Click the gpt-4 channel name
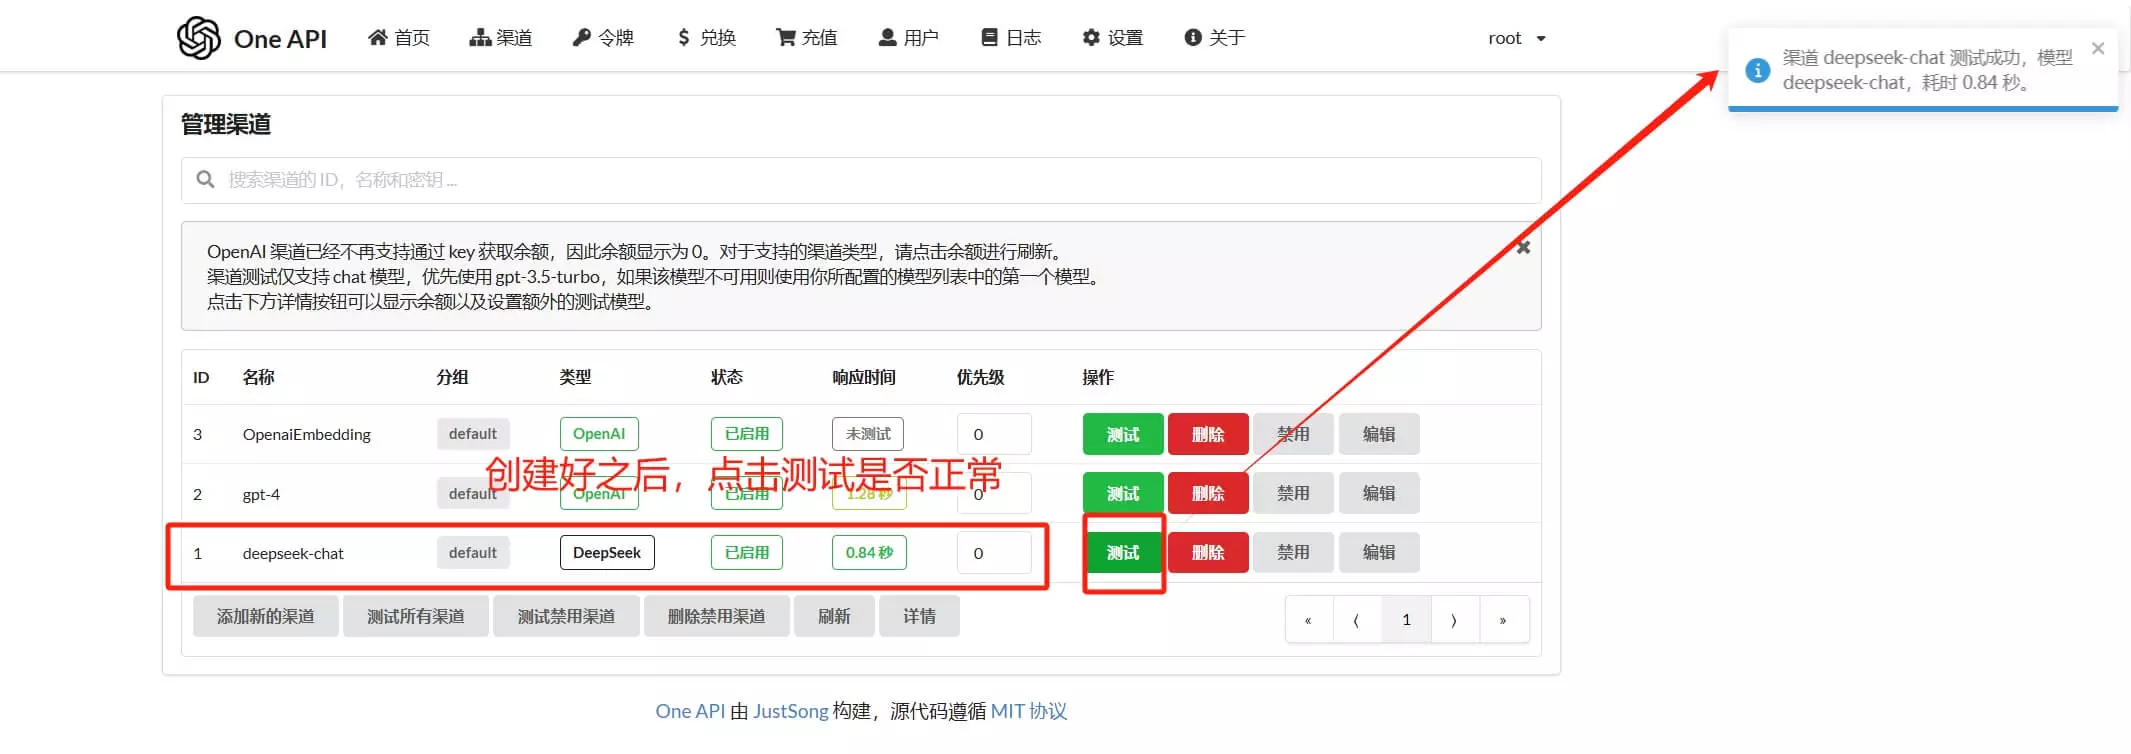 tap(261, 494)
